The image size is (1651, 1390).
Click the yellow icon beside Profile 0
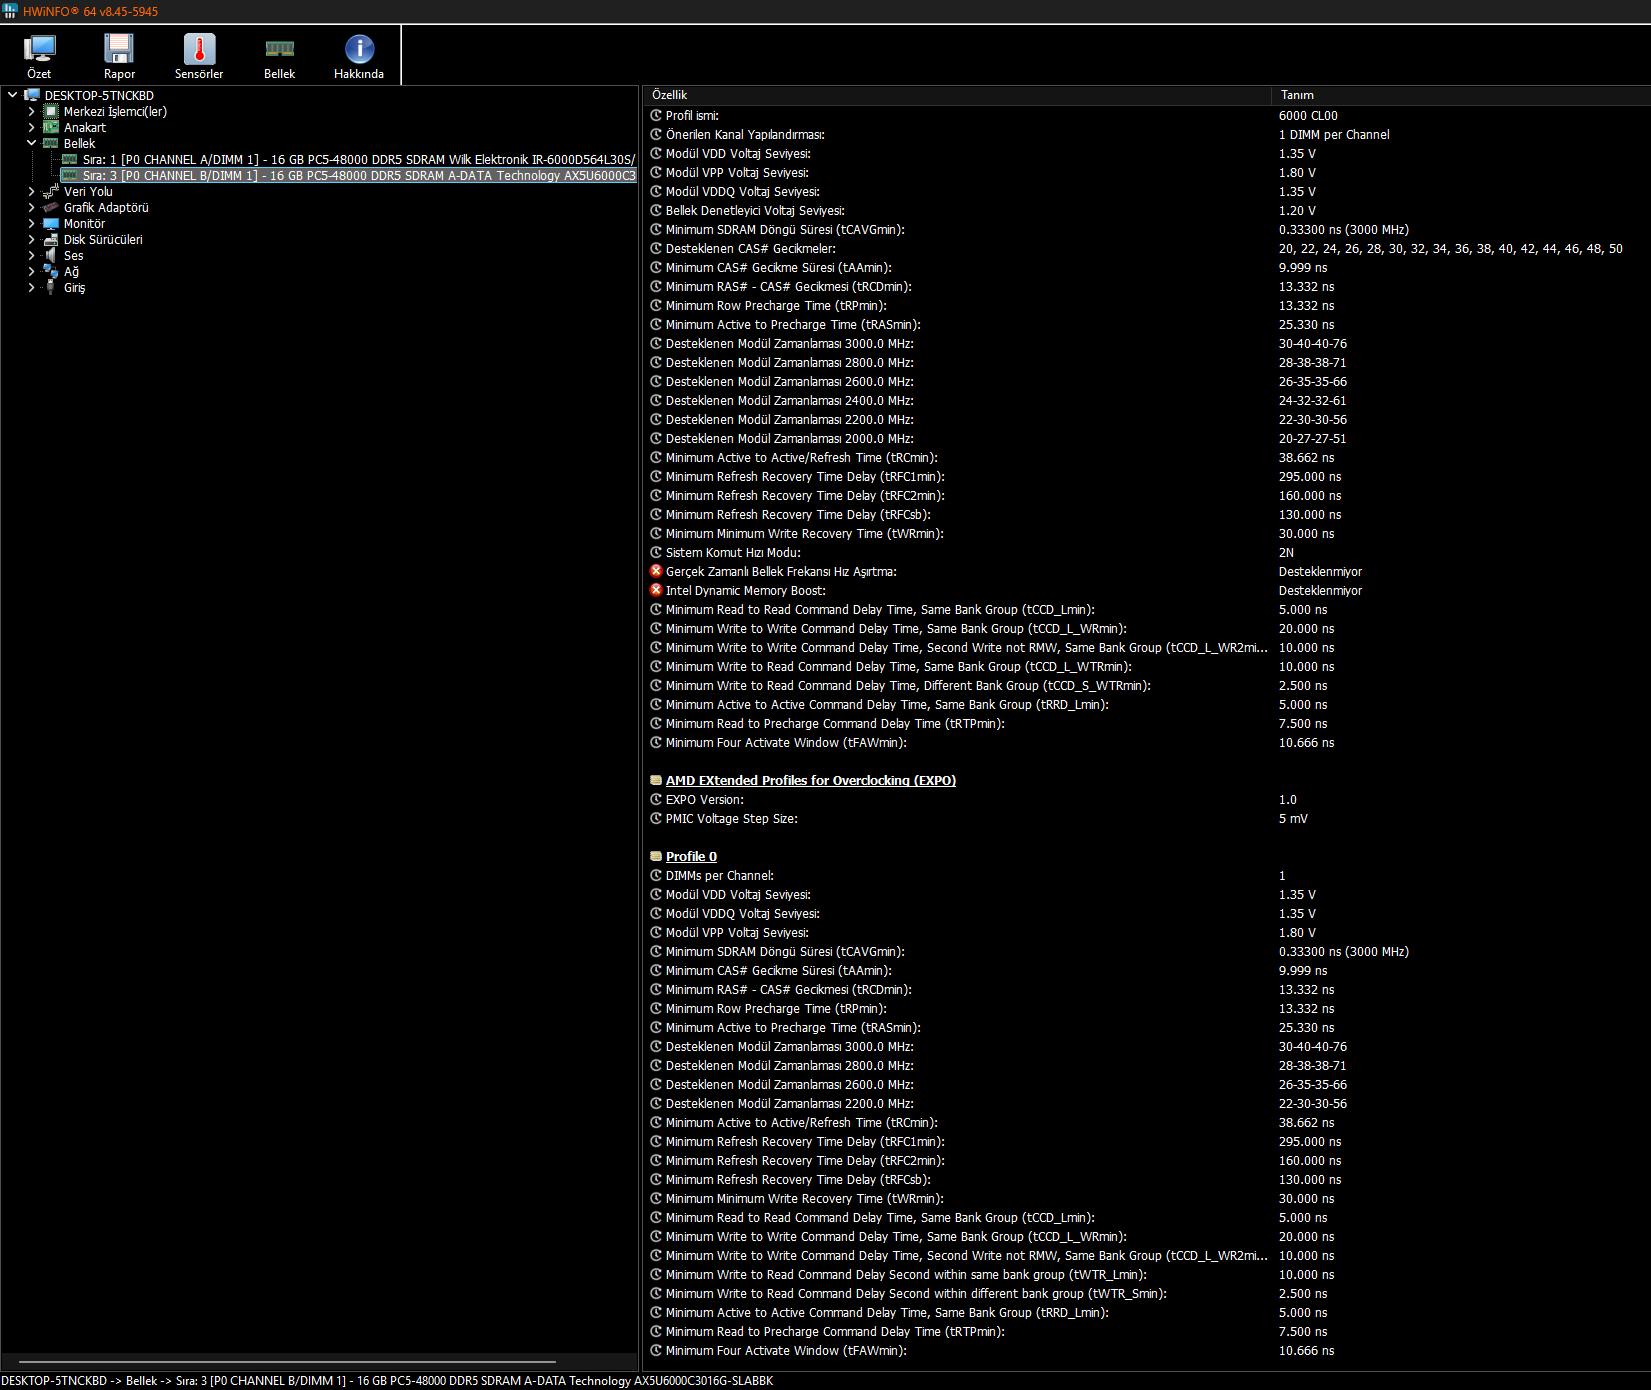tap(656, 856)
